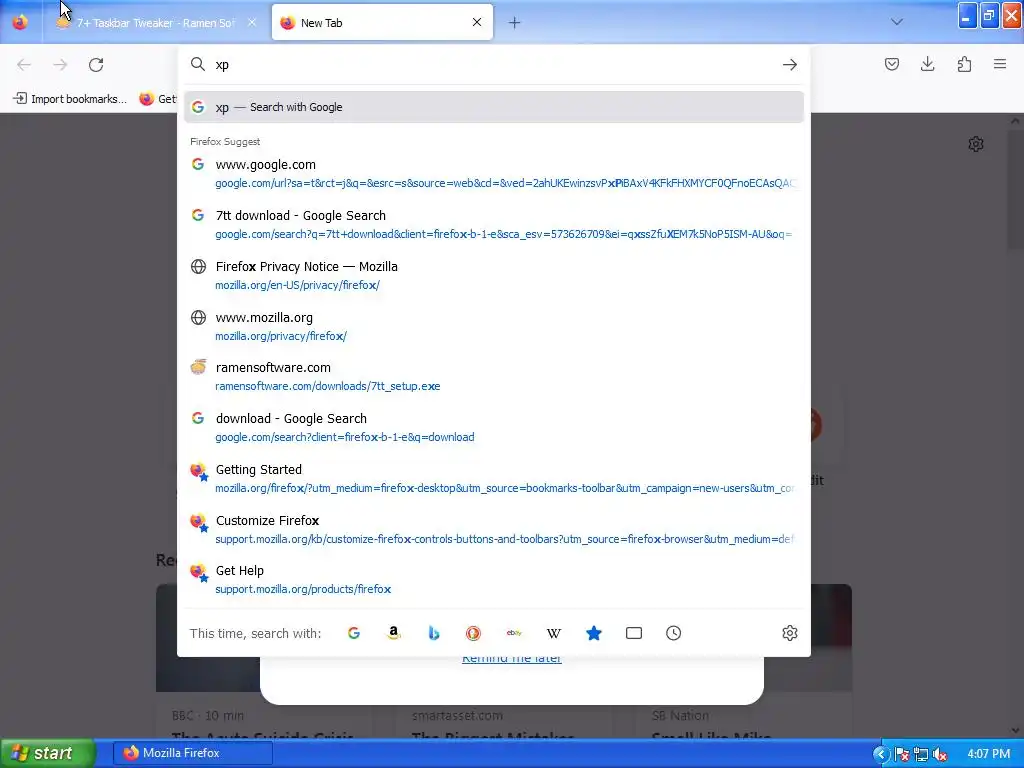Open Firefox Privacy Notice — Mozilla suggestion
The width and height of the screenshot is (1024, 768).
(x=494, y=275)
